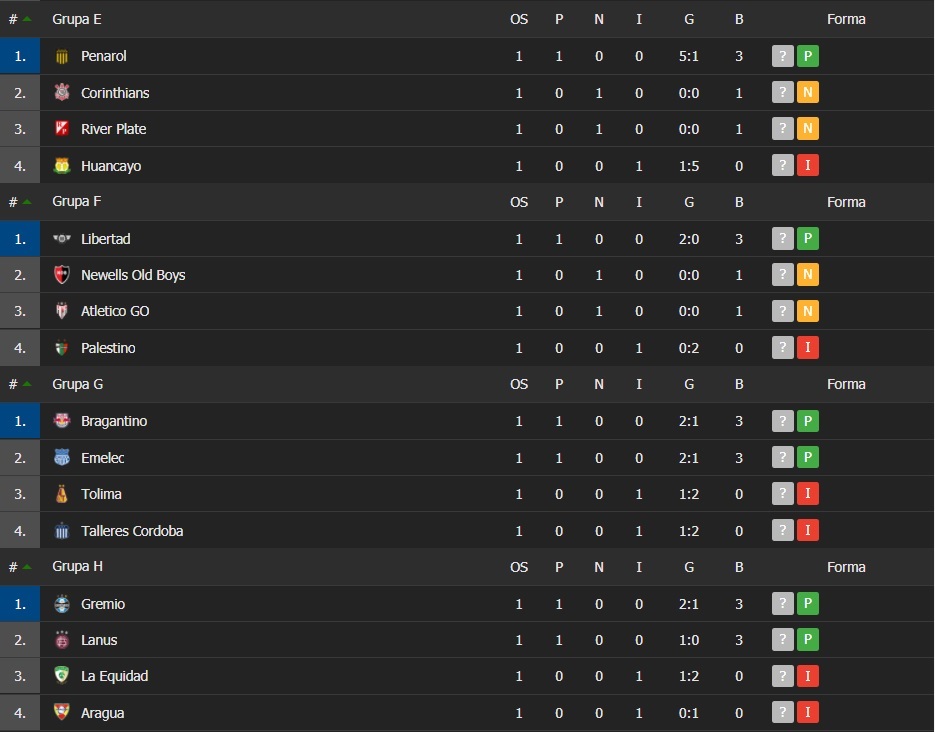The width and height of the screenshot is (935, 732).
Task: Click the La Equidad shield icon
Action: [62, 676]
